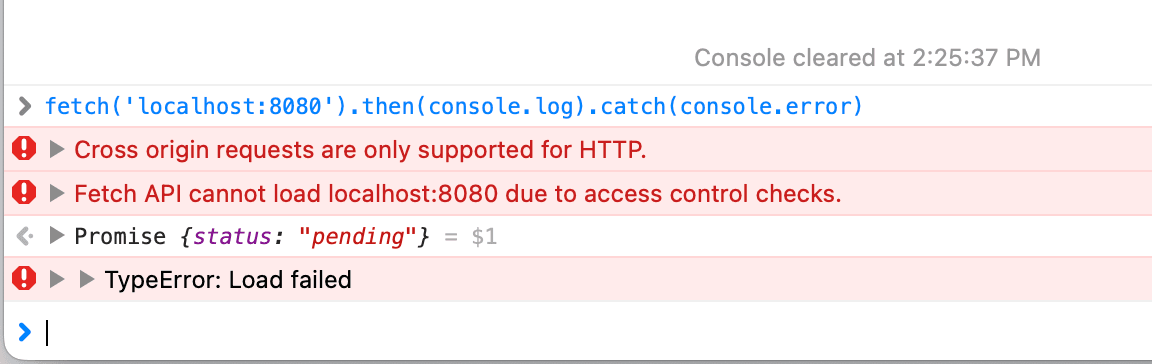The height and width of the screenshot is (364, 1152).
Task: Expand the second triangle before TypeError text
Action: [x=87, y=279]
